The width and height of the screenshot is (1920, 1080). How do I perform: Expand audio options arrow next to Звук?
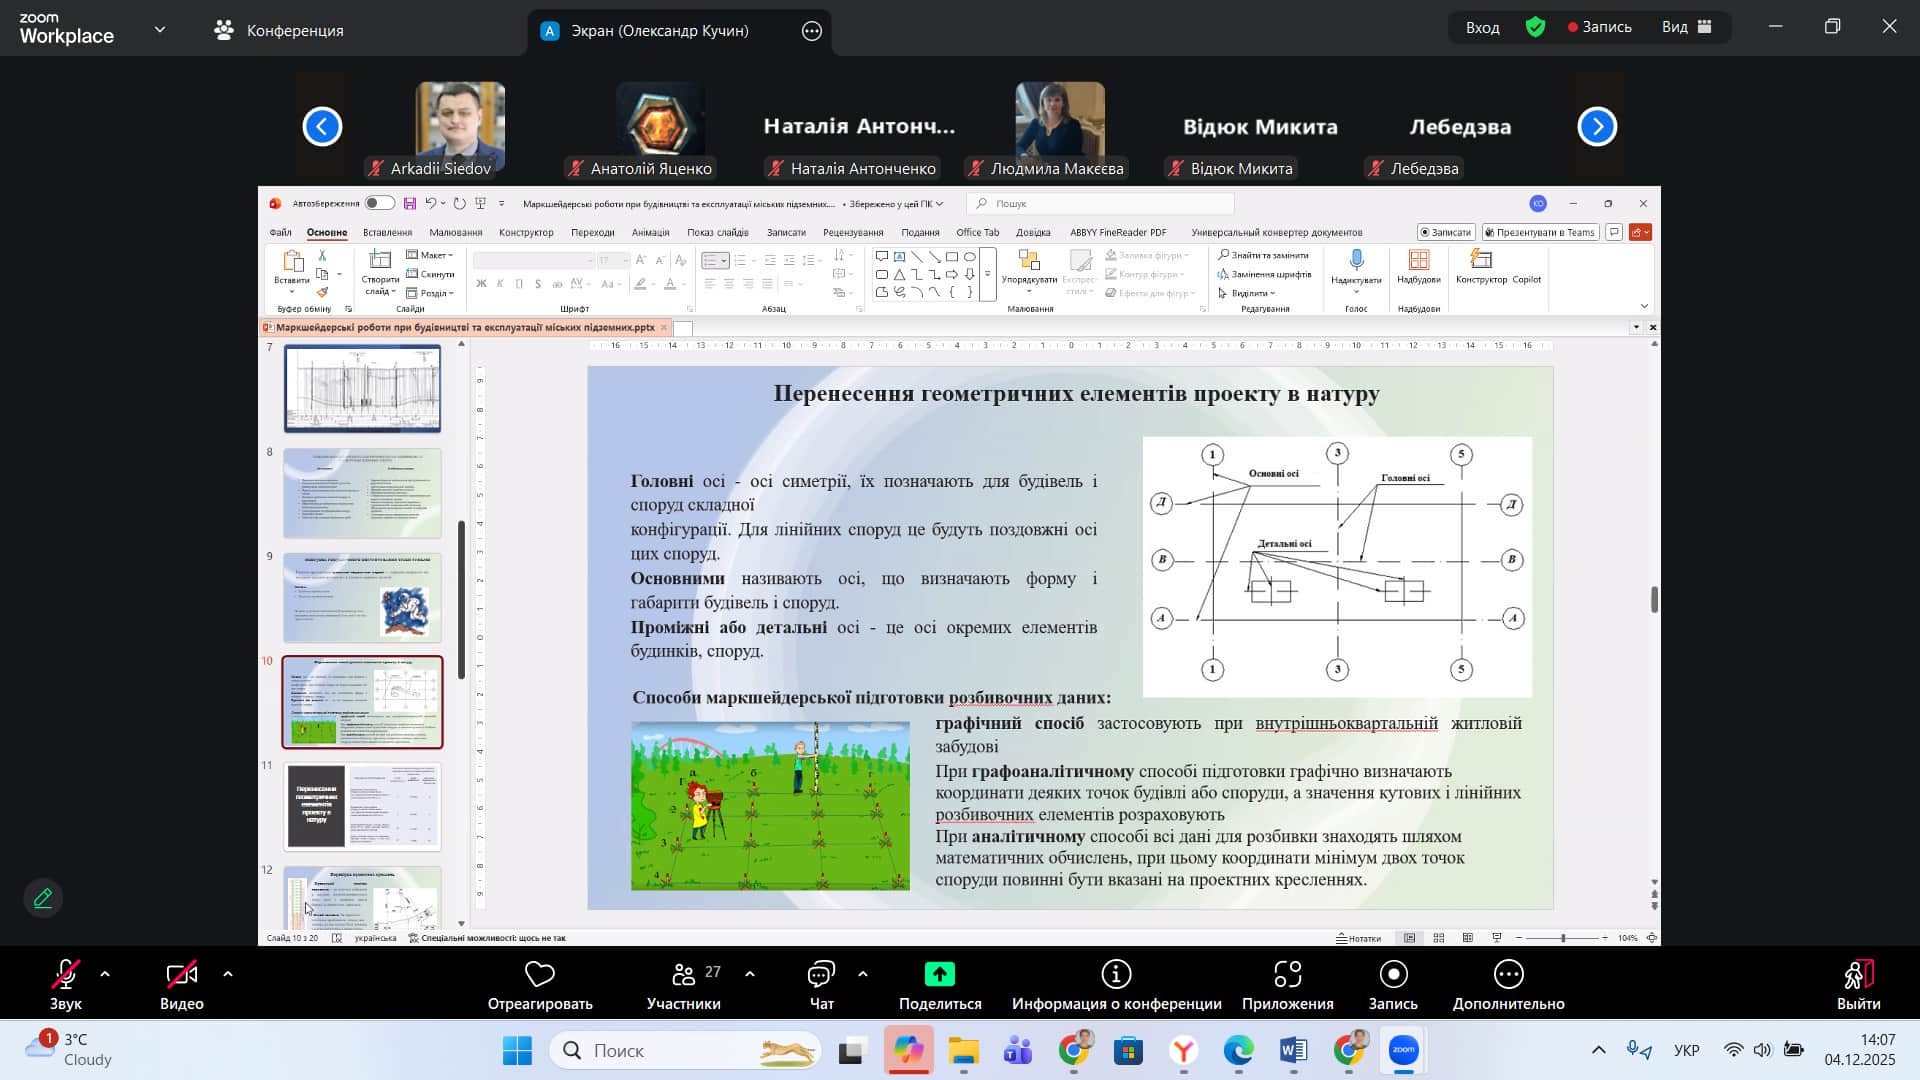click(105, 974)
